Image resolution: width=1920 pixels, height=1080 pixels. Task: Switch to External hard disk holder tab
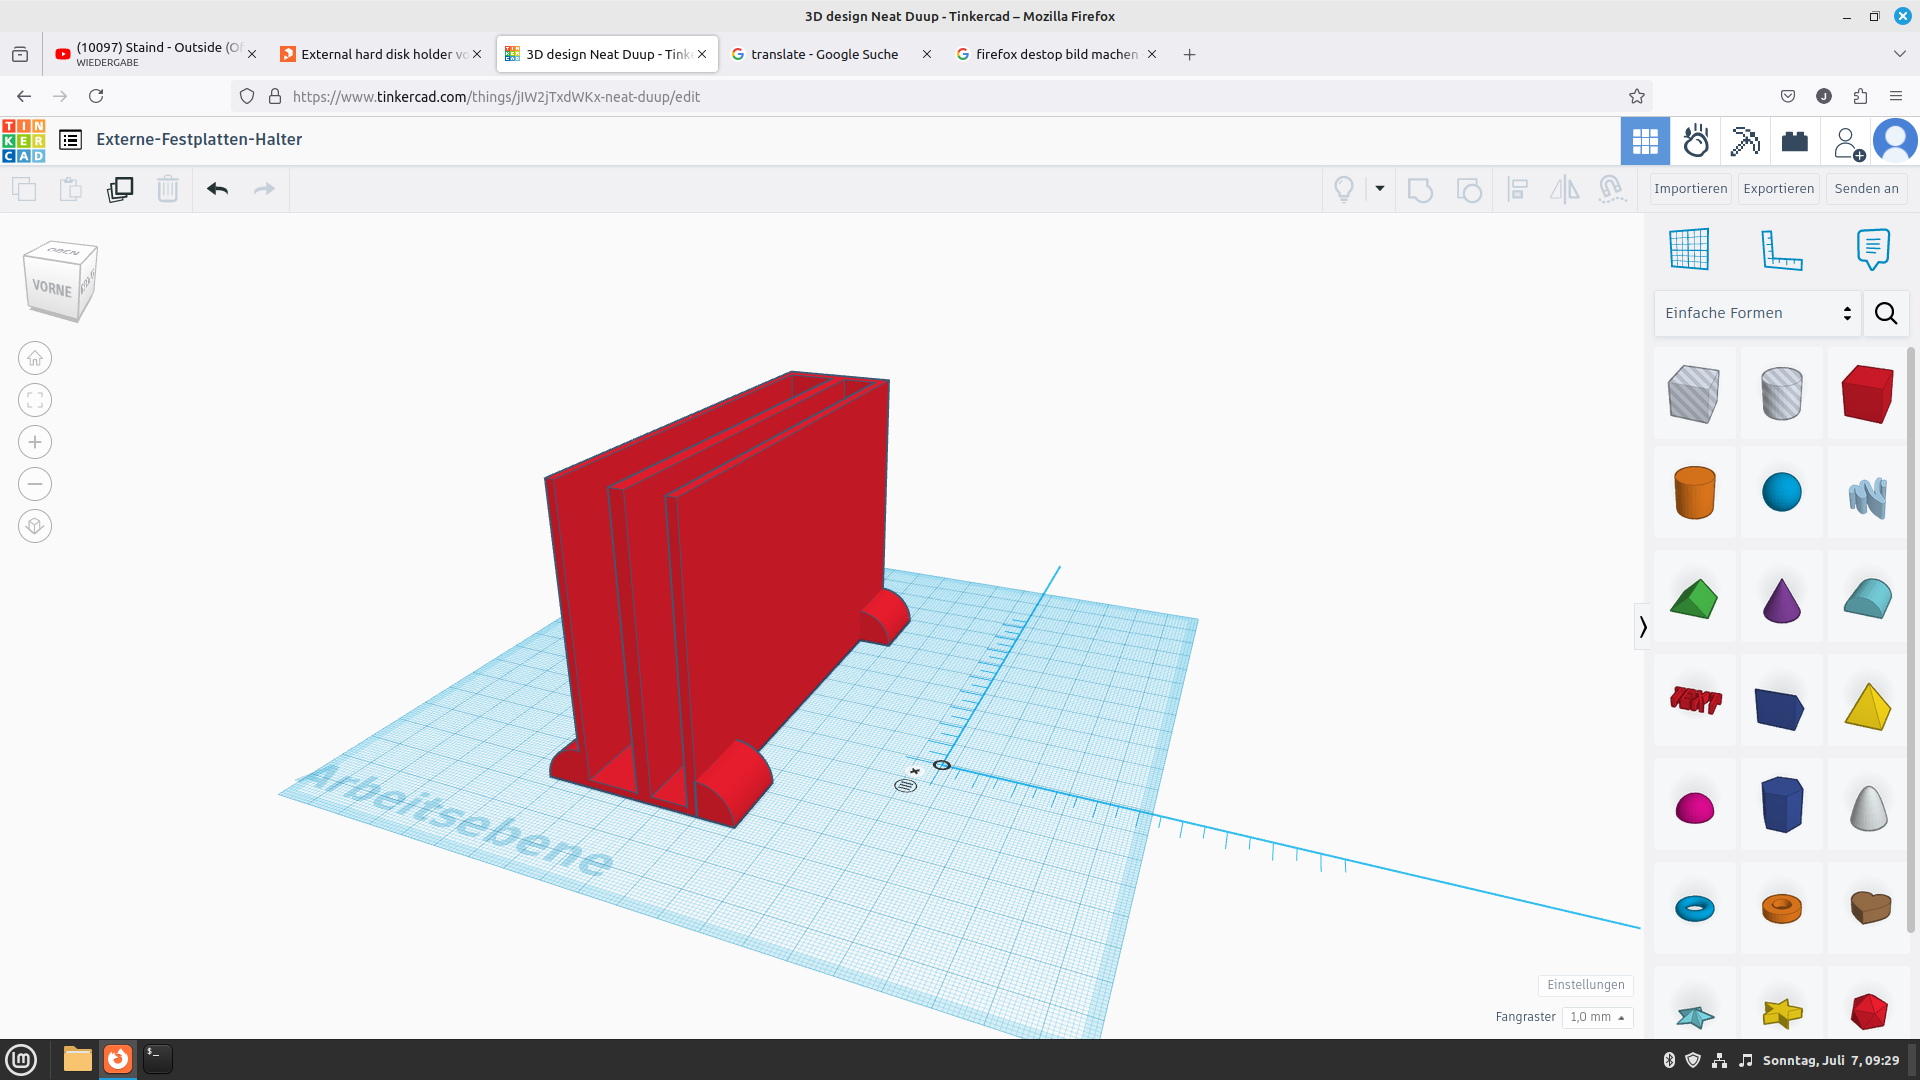pyautogui.click(x=382, y=54)
